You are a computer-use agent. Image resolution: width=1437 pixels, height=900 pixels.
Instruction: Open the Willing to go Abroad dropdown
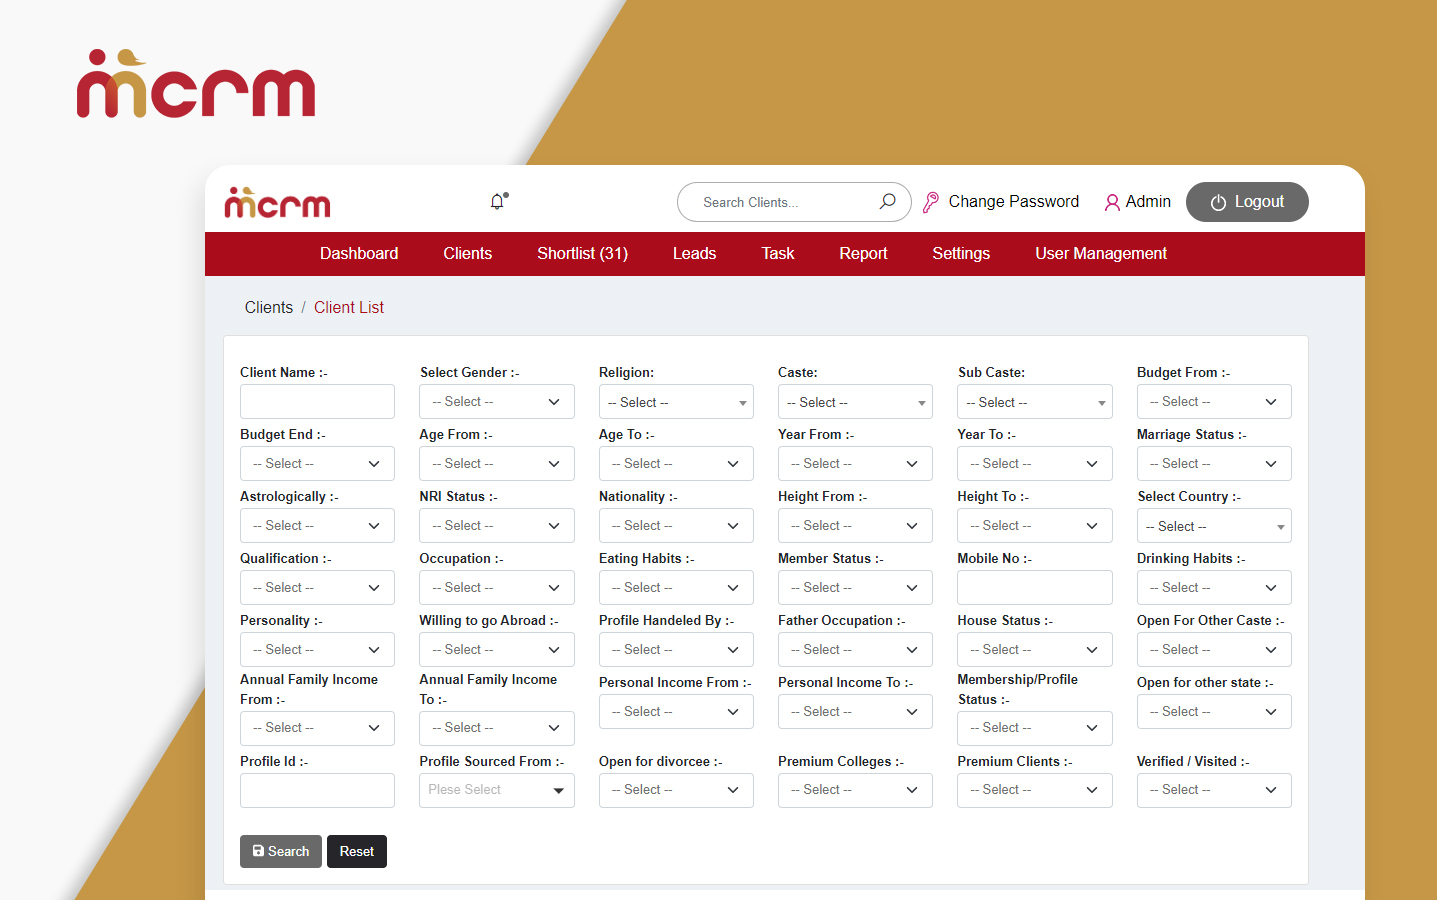tap(496, 650)
